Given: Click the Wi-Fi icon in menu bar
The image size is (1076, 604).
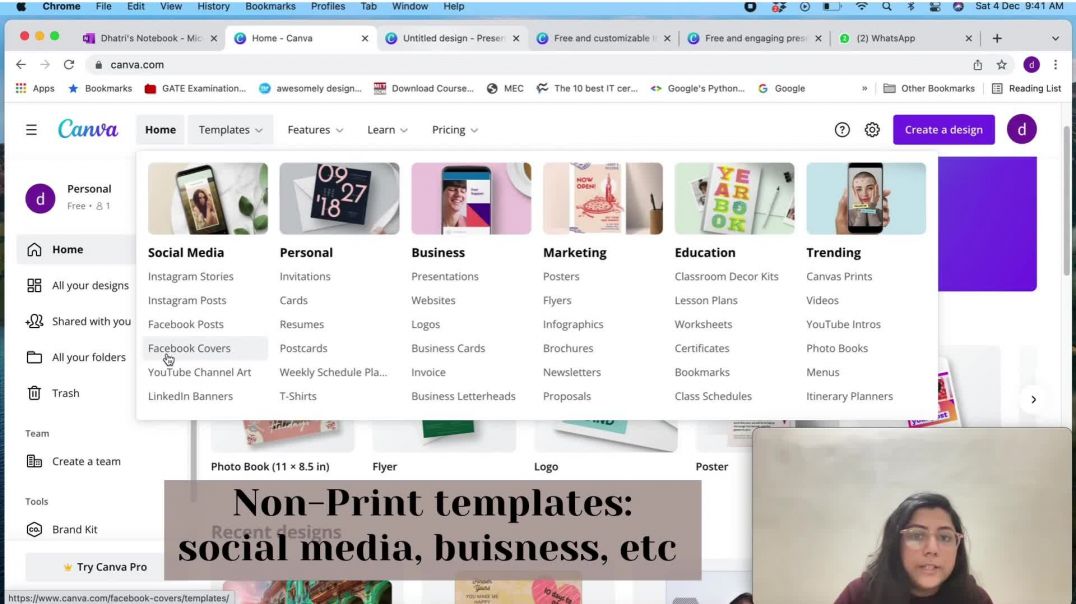Looking at the screenshot, I should [862, 6].
